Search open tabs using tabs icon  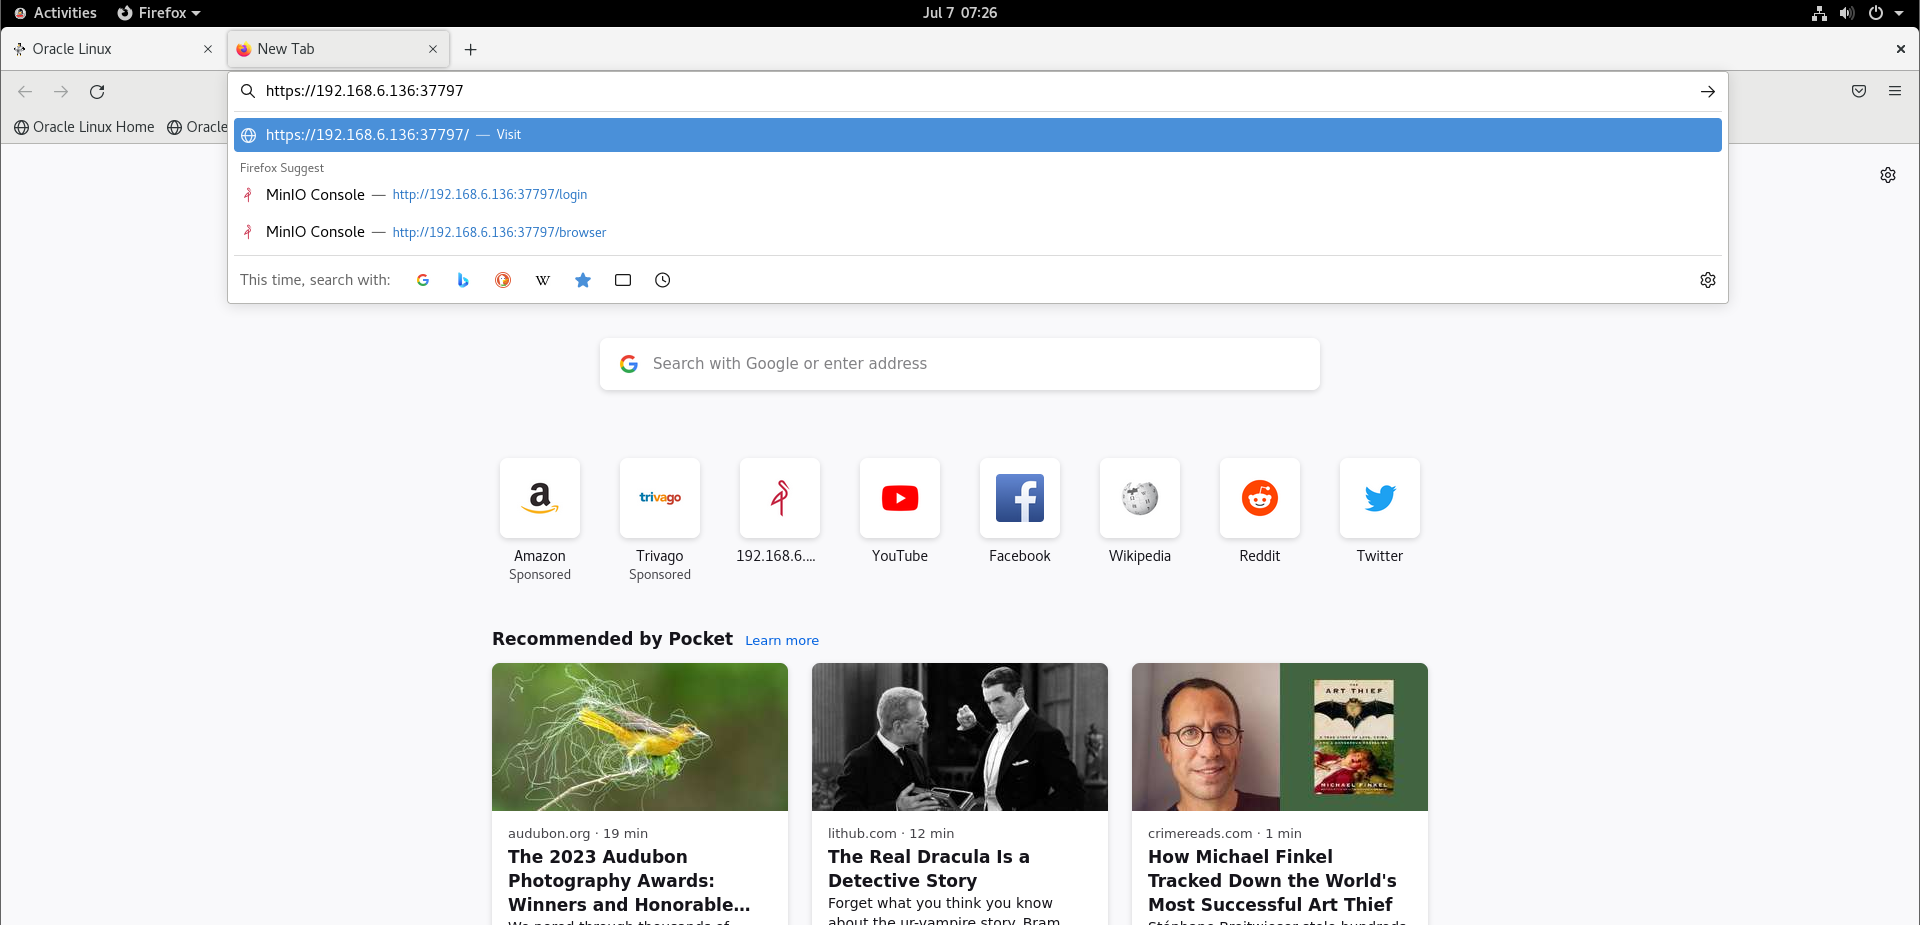(623, 280)
